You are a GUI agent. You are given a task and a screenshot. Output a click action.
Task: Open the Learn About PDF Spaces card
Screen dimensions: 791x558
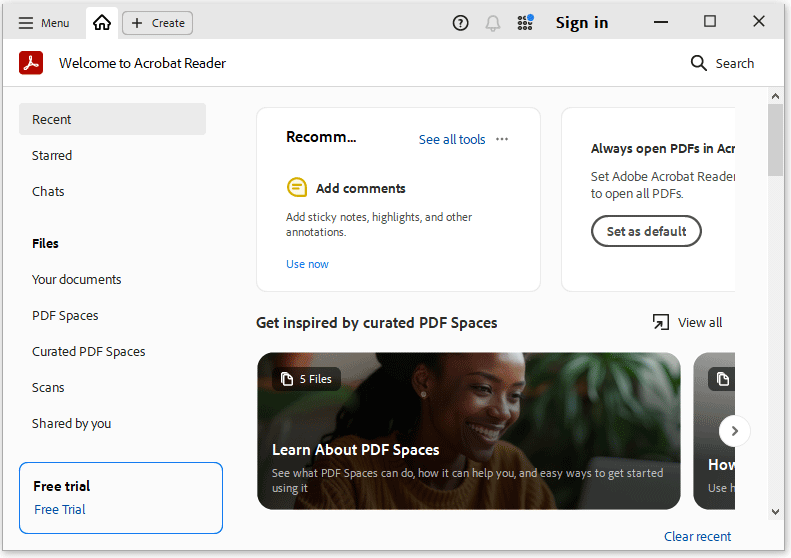pos(469,431)
